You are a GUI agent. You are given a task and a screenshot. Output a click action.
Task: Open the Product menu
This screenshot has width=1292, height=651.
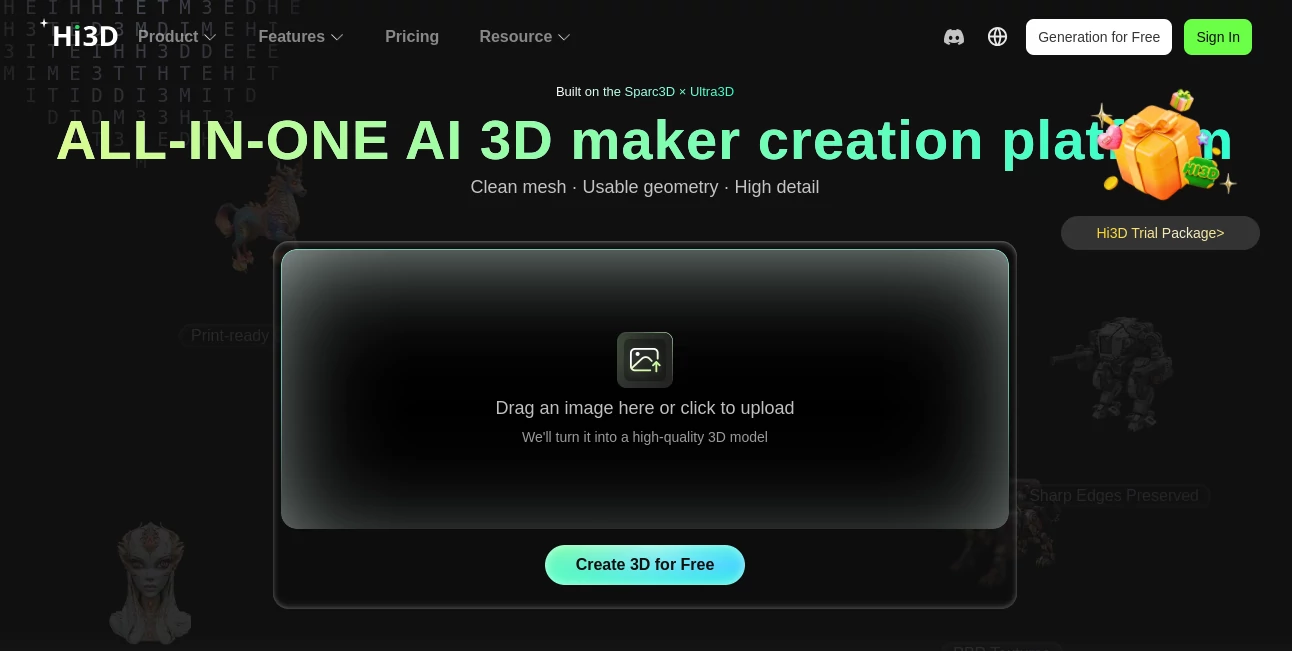[177, 37]
